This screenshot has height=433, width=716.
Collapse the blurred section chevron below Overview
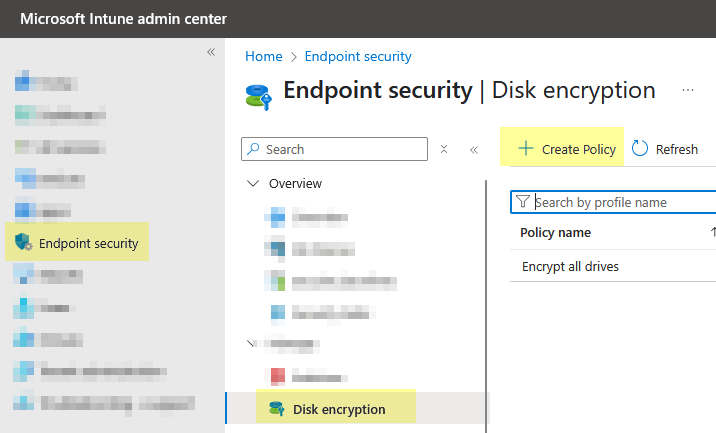pos(250,343)
